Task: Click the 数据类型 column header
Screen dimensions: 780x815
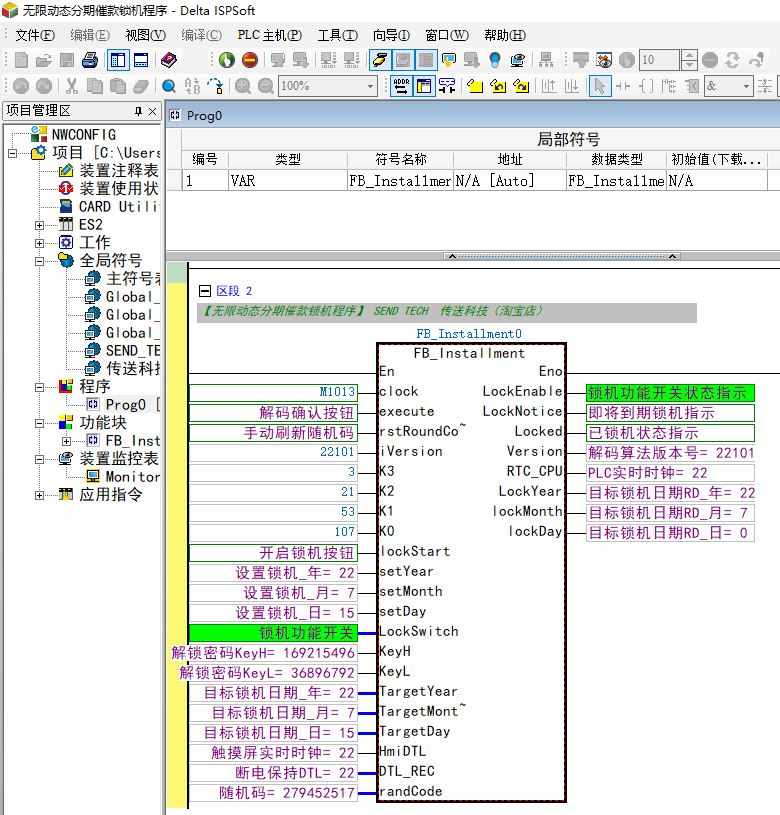Action: pos(616,159)
